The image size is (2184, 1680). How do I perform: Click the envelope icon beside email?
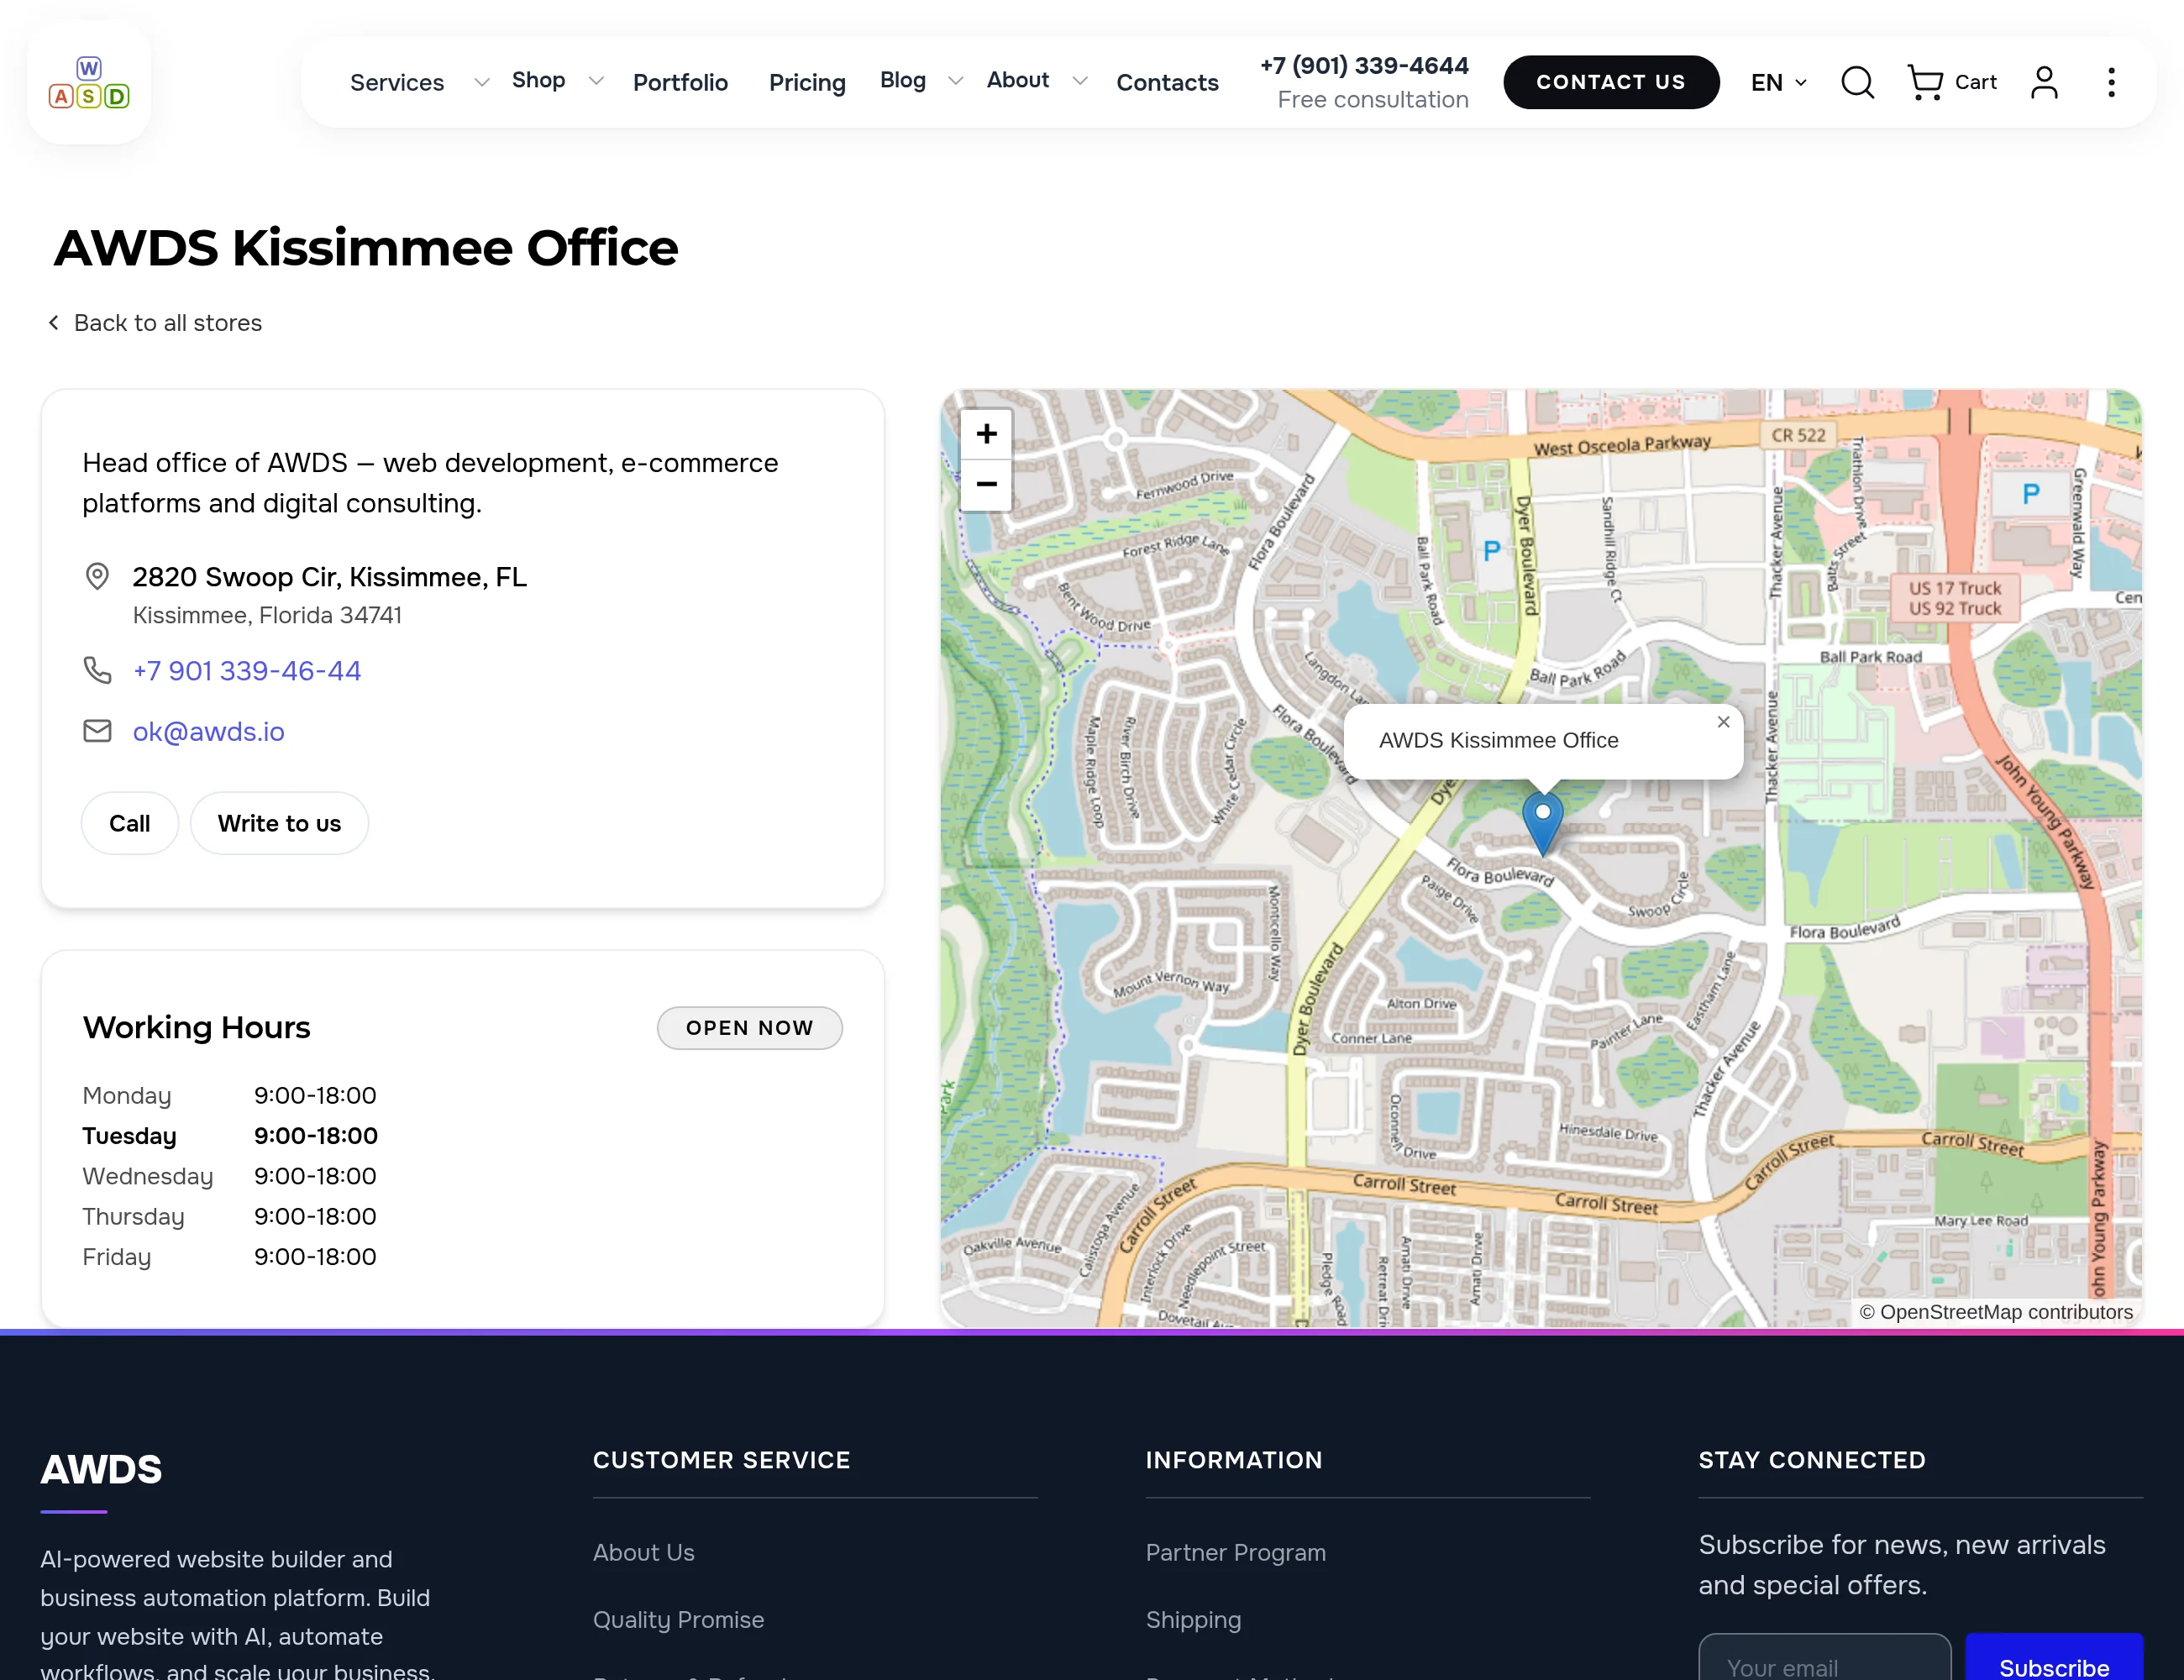pyautogui.click(x=97, y=731)
